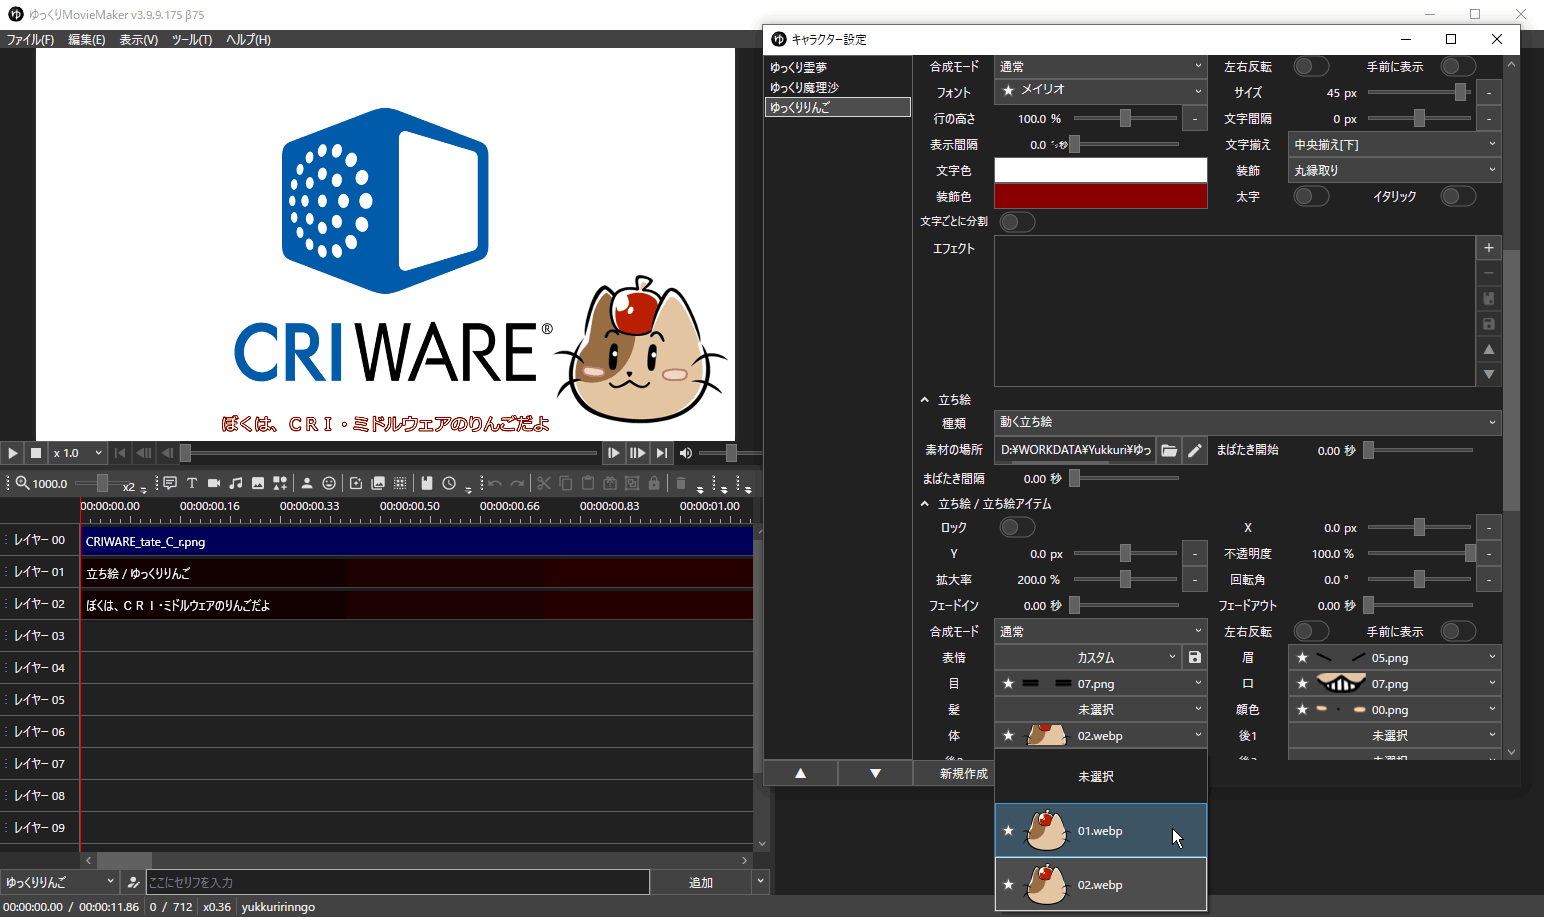The height and width of the screenshot is (917, 1544).
Task: Collapse the 立ち絵 section
Action: (x=925, y=399)
